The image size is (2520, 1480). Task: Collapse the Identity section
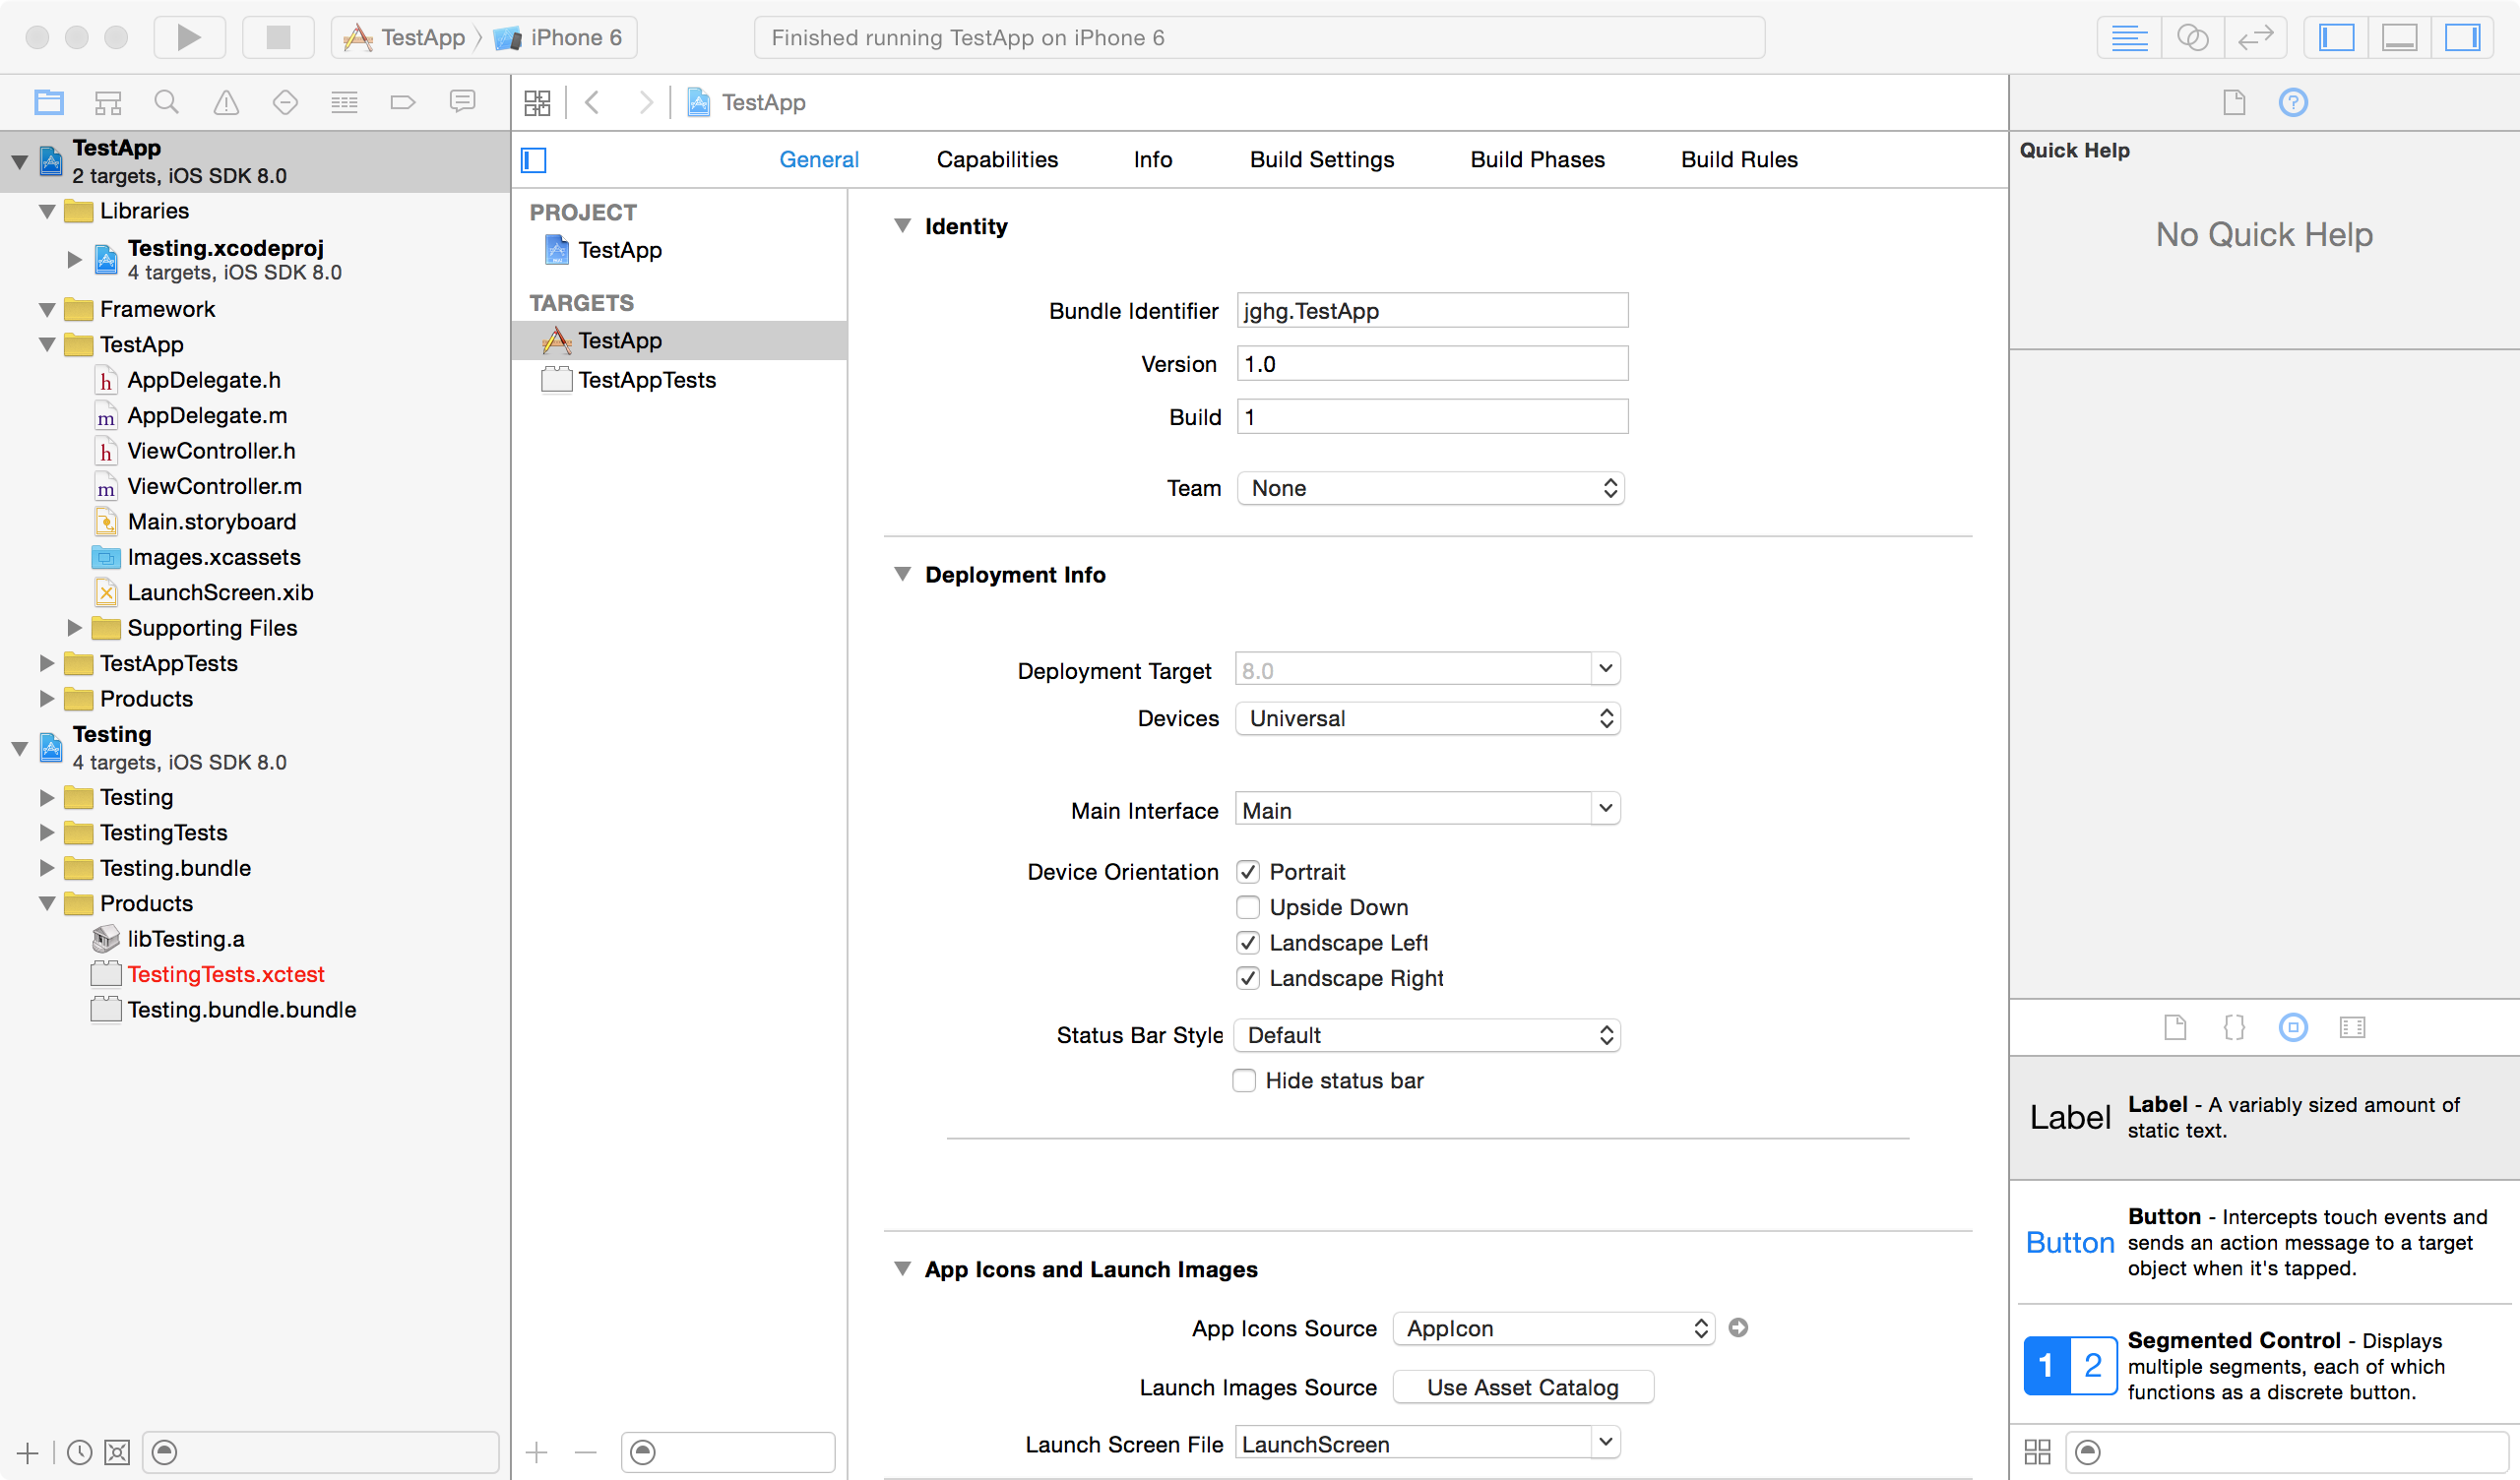[x=902, y=226]
